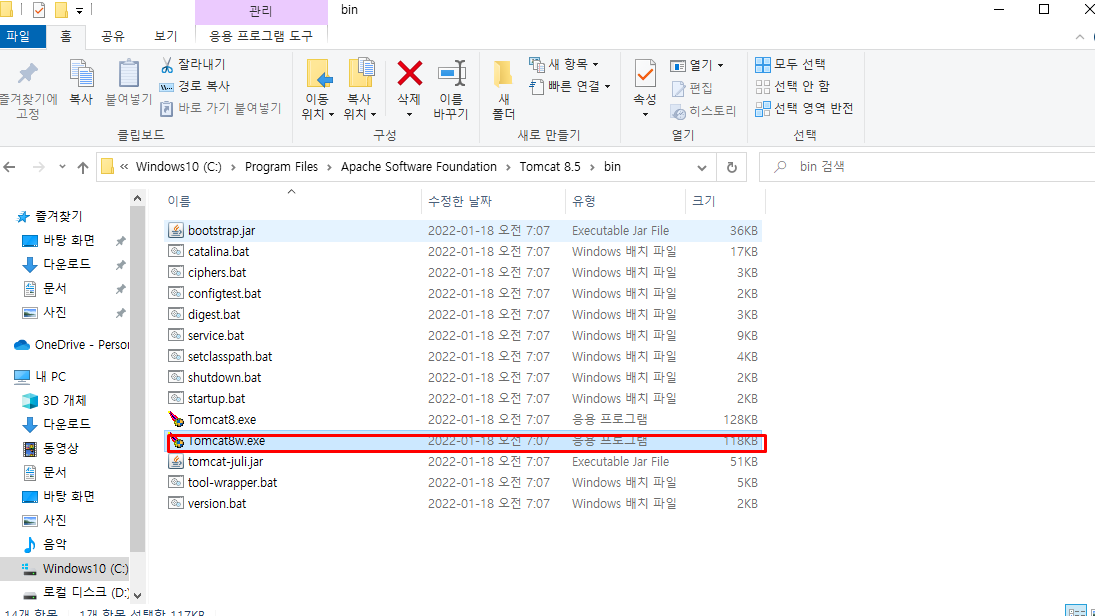Image resolution: width=1095 pixels, height=616 pixels.
Task: Collapse the ribbon with the chevron
Action: tap(1080, 37)
